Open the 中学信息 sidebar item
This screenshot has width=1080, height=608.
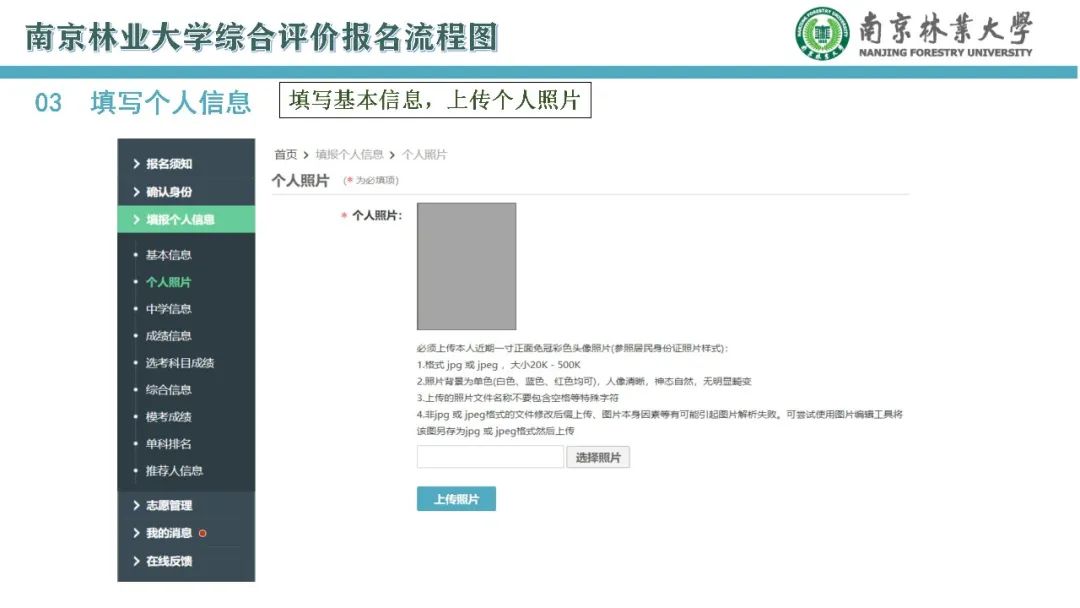pyautogui.click(x=168, y=309)
